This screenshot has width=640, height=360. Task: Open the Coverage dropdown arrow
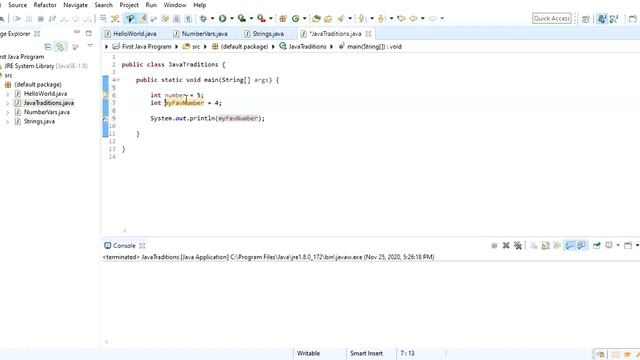coord(251,18)
